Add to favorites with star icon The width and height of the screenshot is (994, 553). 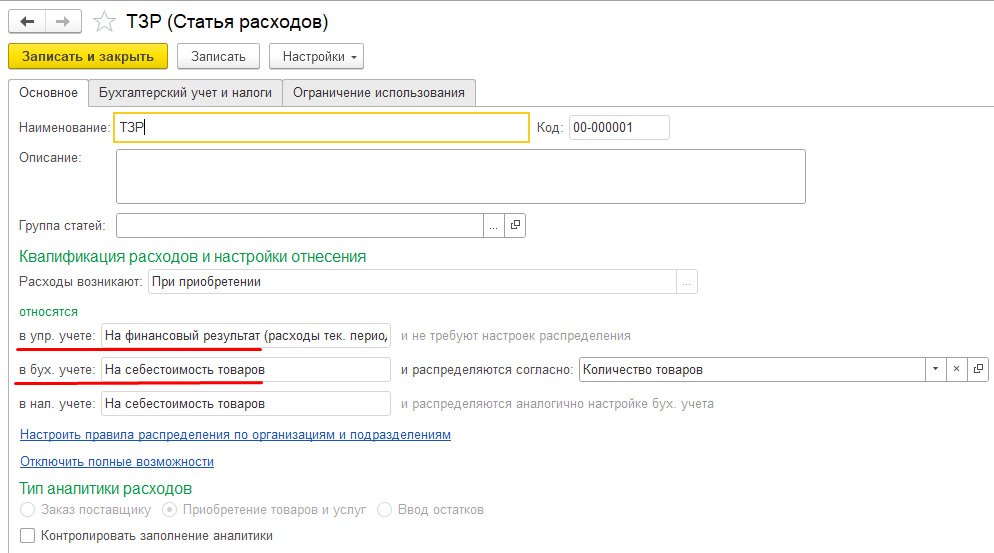pos(104,21)
